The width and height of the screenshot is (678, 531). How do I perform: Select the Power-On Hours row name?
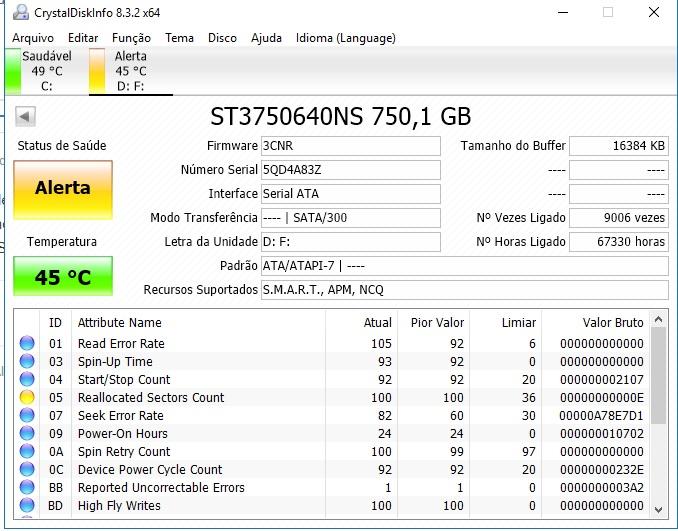tap(122, 434)
